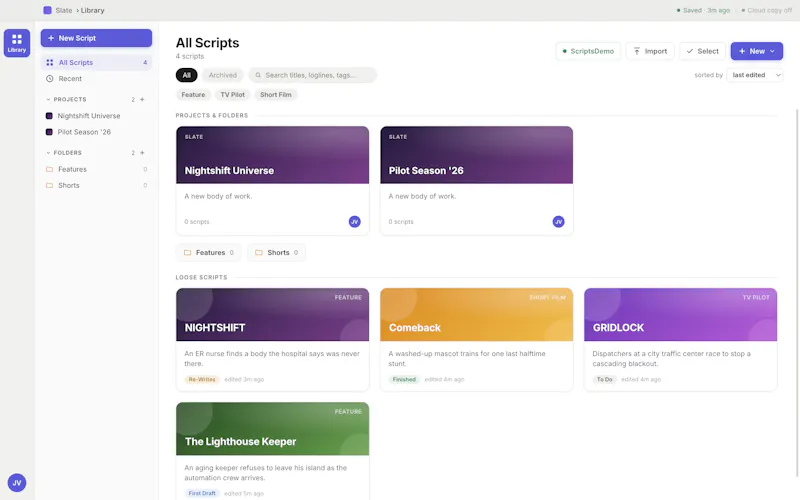The height and width of the screenshot is (500, 800).
Task: Click the vertical scrollbar on the right
Action: pos(796,293)
